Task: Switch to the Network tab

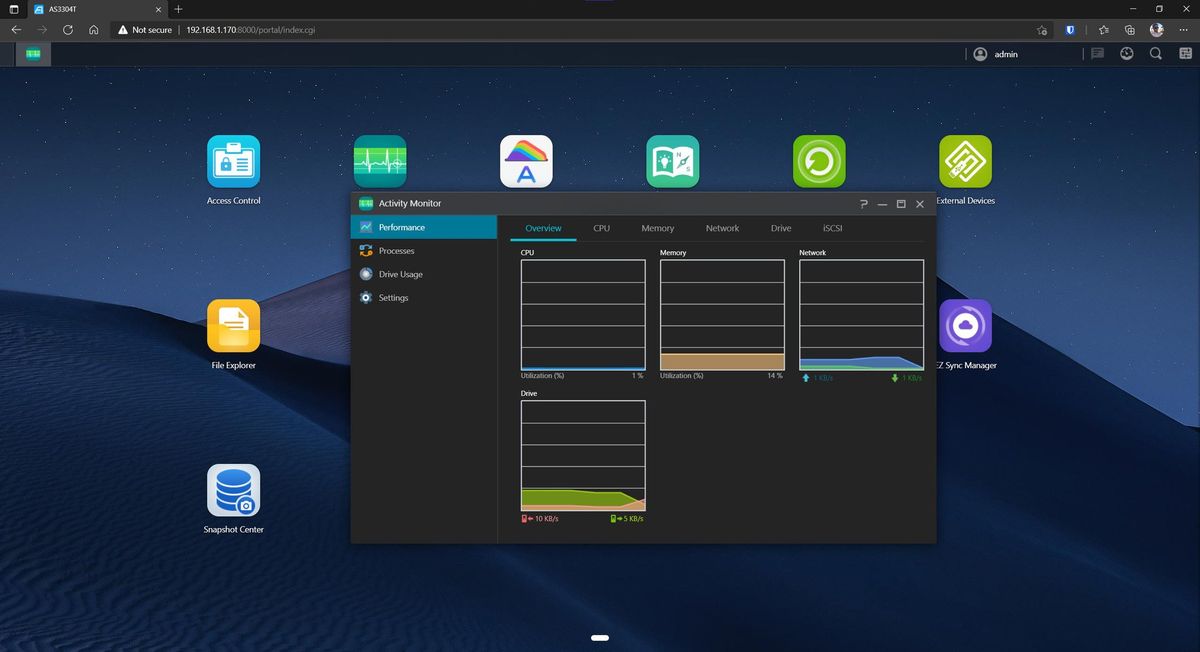Action: pyautogui.click(x=722, y=228)
